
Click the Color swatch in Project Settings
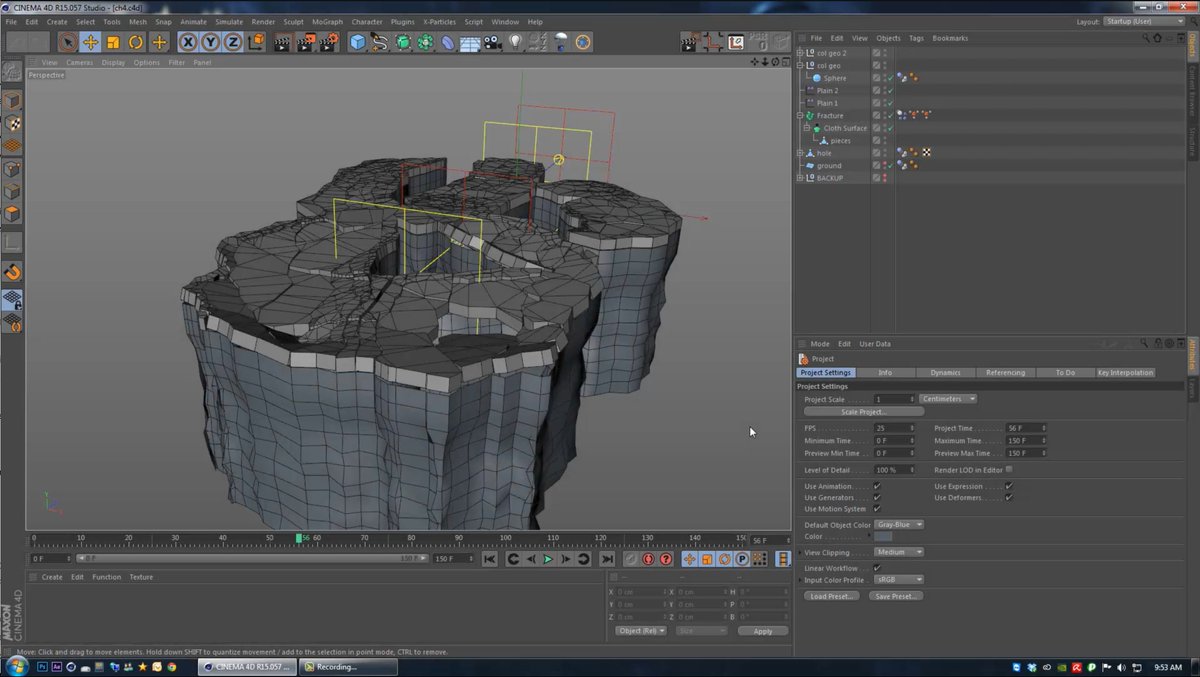[884, 536]
